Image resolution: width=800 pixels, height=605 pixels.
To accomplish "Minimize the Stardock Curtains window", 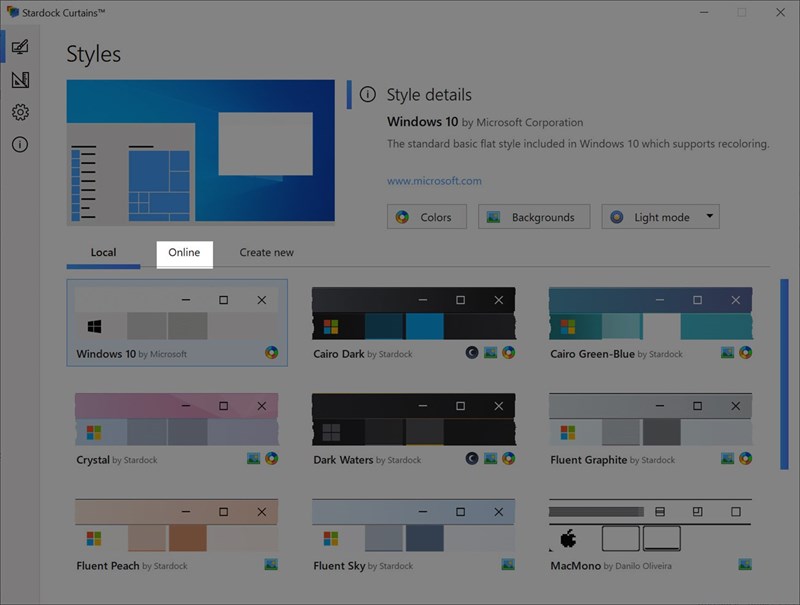I will (x=704, y=12).
